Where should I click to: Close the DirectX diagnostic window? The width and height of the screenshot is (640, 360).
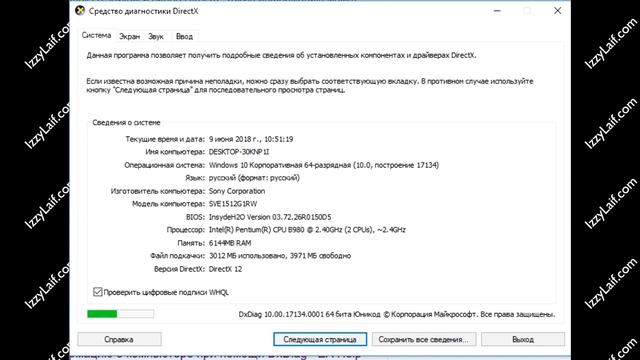[558, 11]
